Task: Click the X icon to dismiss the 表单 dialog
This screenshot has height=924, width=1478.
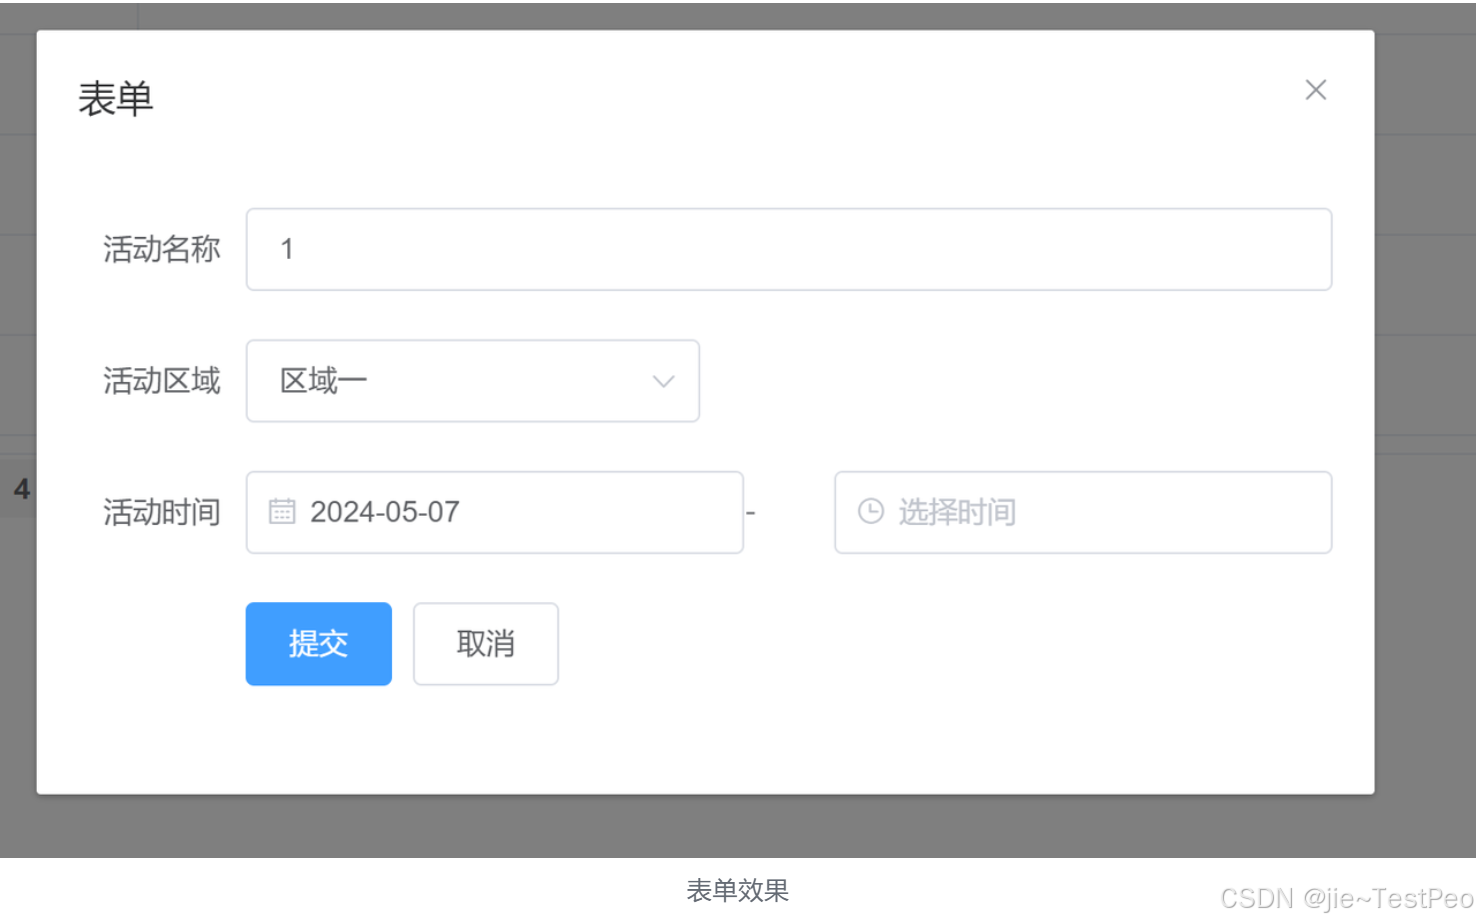Action: click(1315, 90)
